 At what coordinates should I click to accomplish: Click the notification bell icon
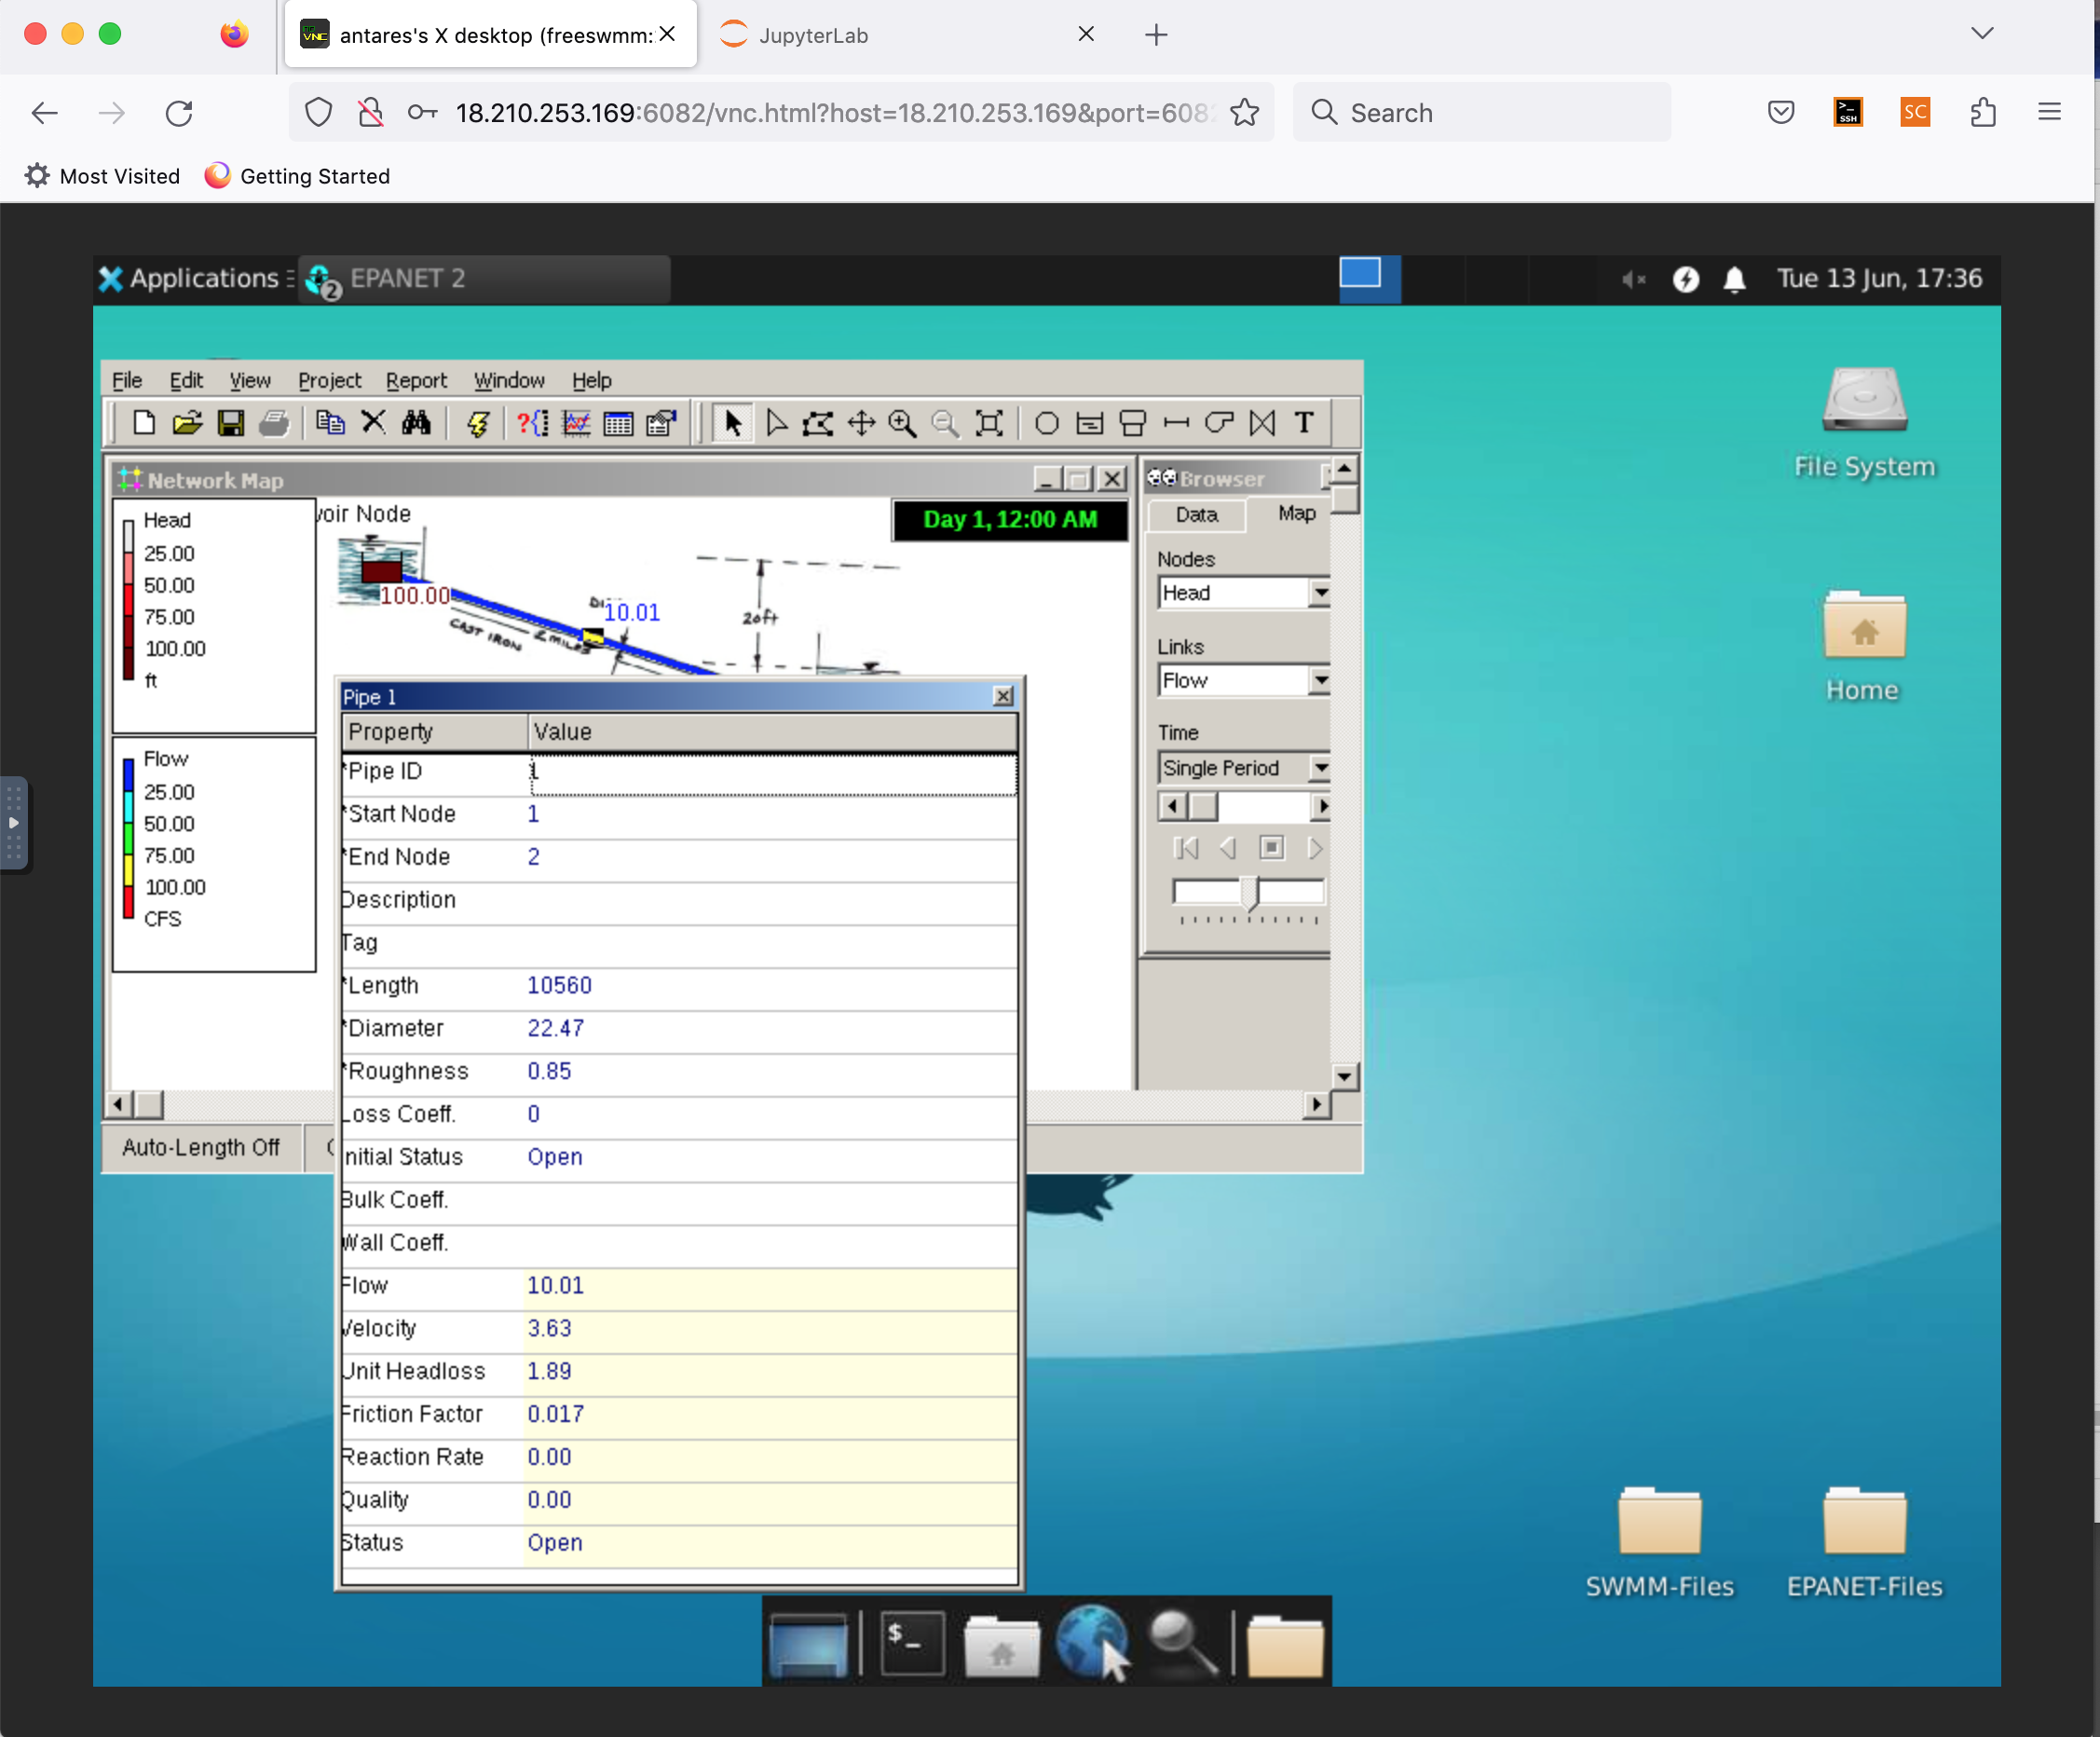click(x=1735, y=279)
